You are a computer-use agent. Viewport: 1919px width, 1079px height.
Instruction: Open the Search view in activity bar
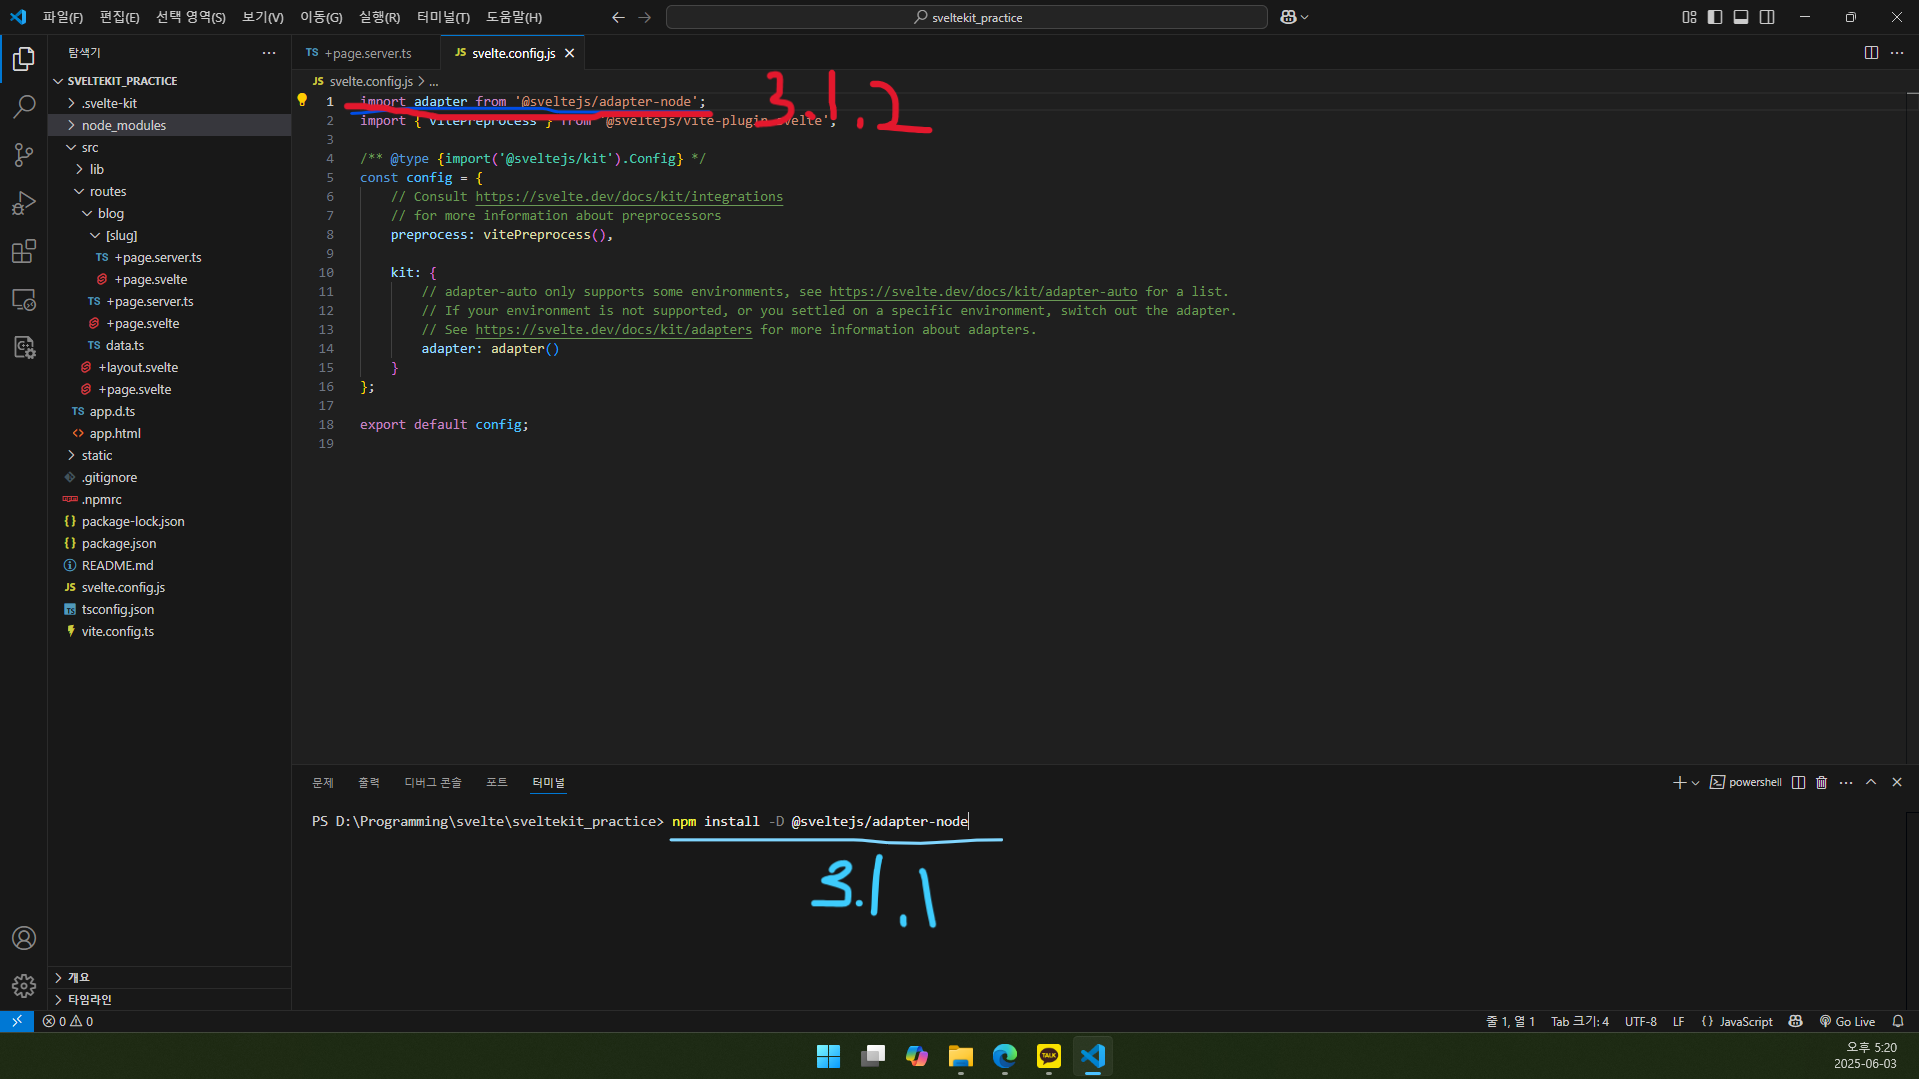pos(24,107)
